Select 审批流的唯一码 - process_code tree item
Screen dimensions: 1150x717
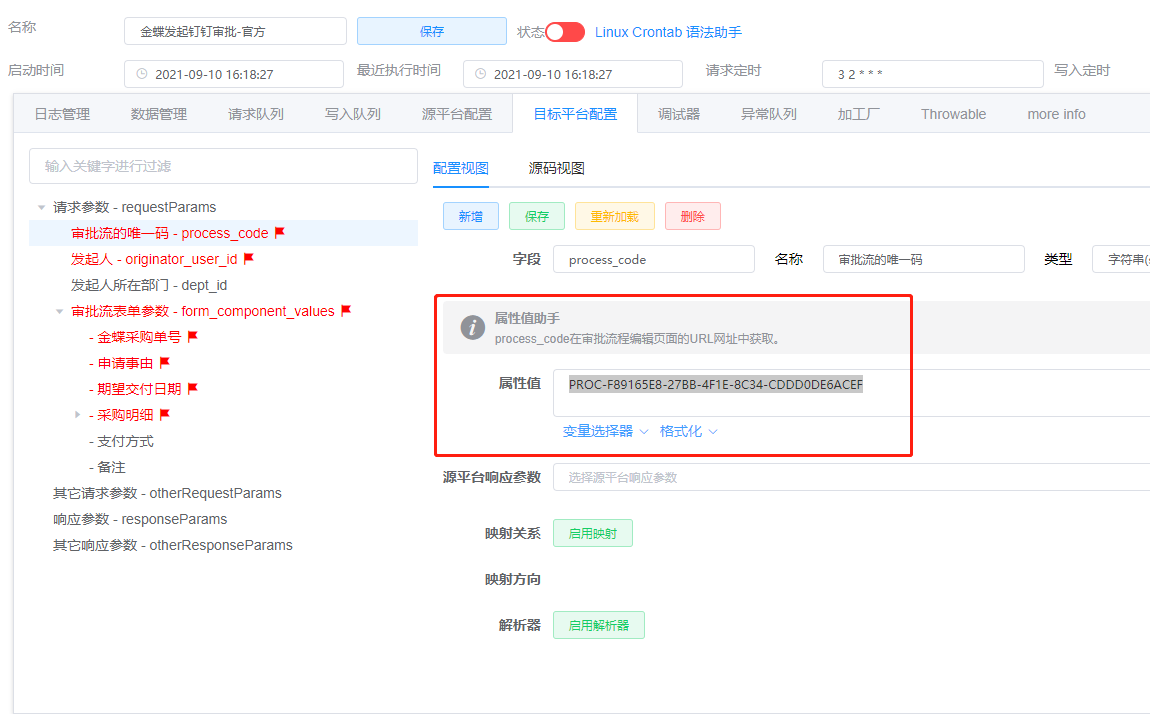tap(223, 233)
